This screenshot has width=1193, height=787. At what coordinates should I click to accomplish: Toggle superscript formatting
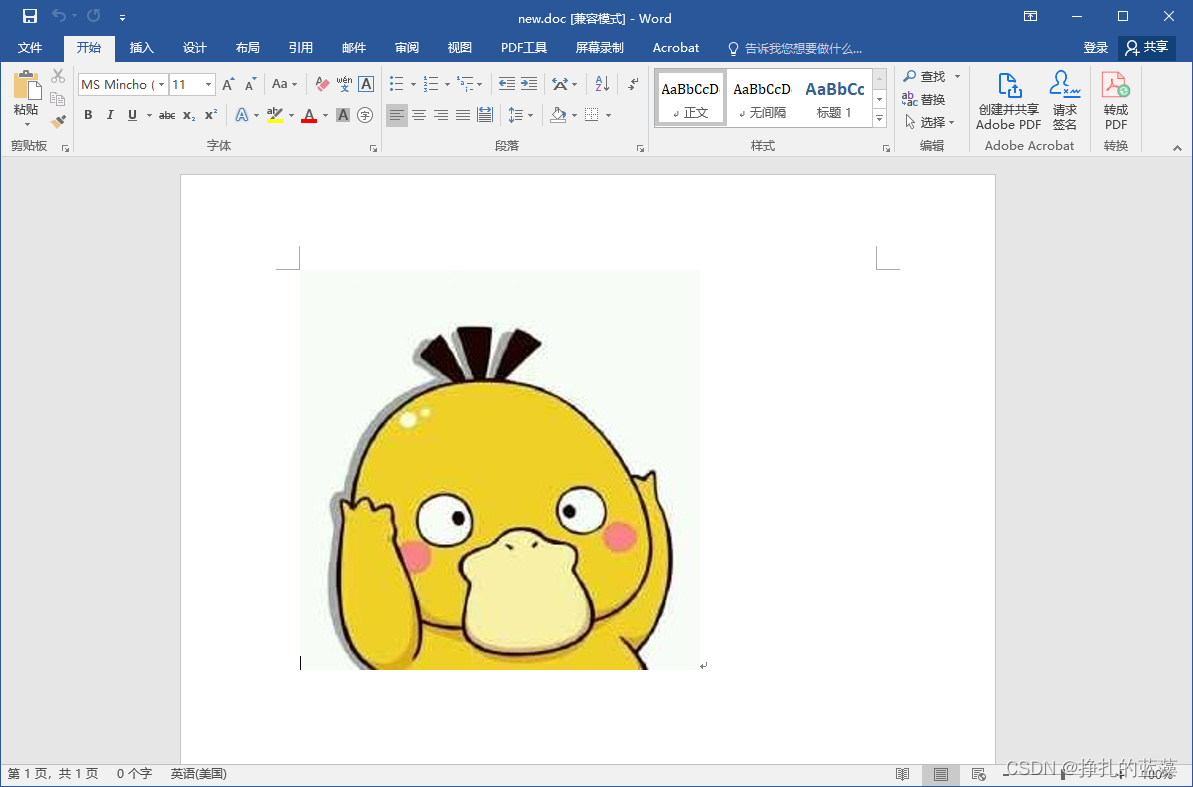212,115
